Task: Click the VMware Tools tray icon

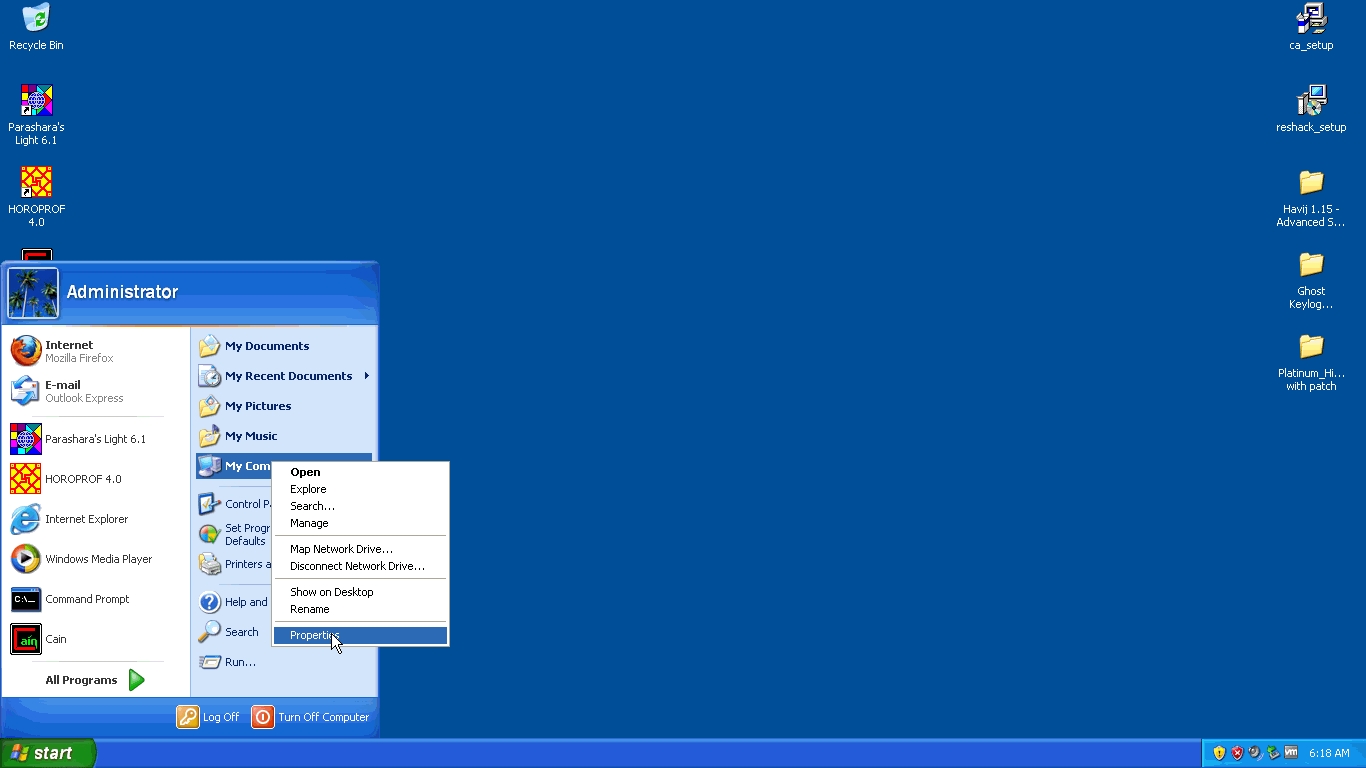Action: click(x=1290, y=752)
